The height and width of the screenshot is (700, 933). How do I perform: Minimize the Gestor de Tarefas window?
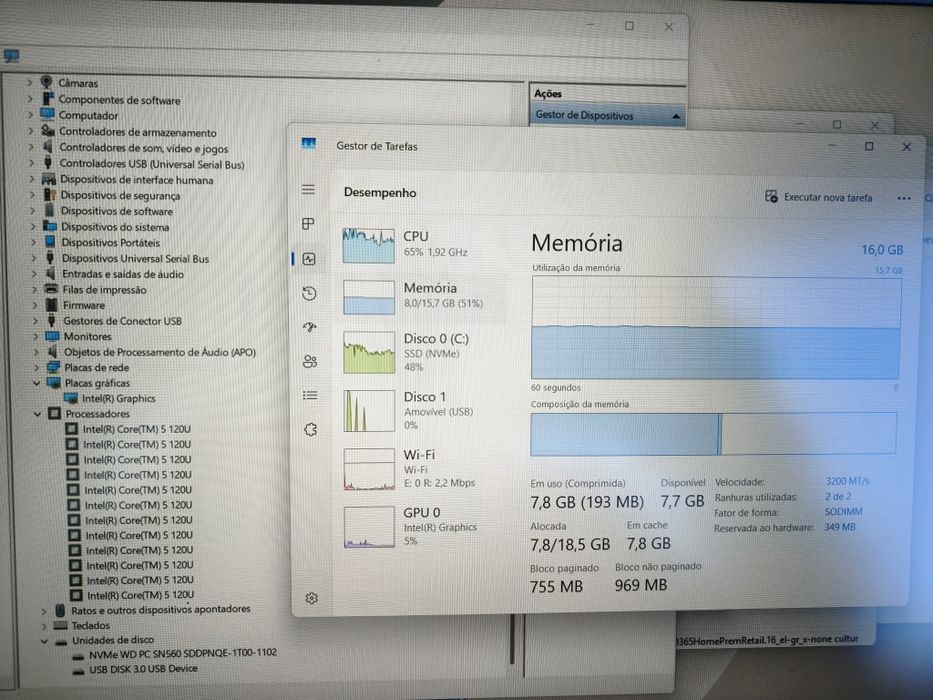click(x=832, y=146)
